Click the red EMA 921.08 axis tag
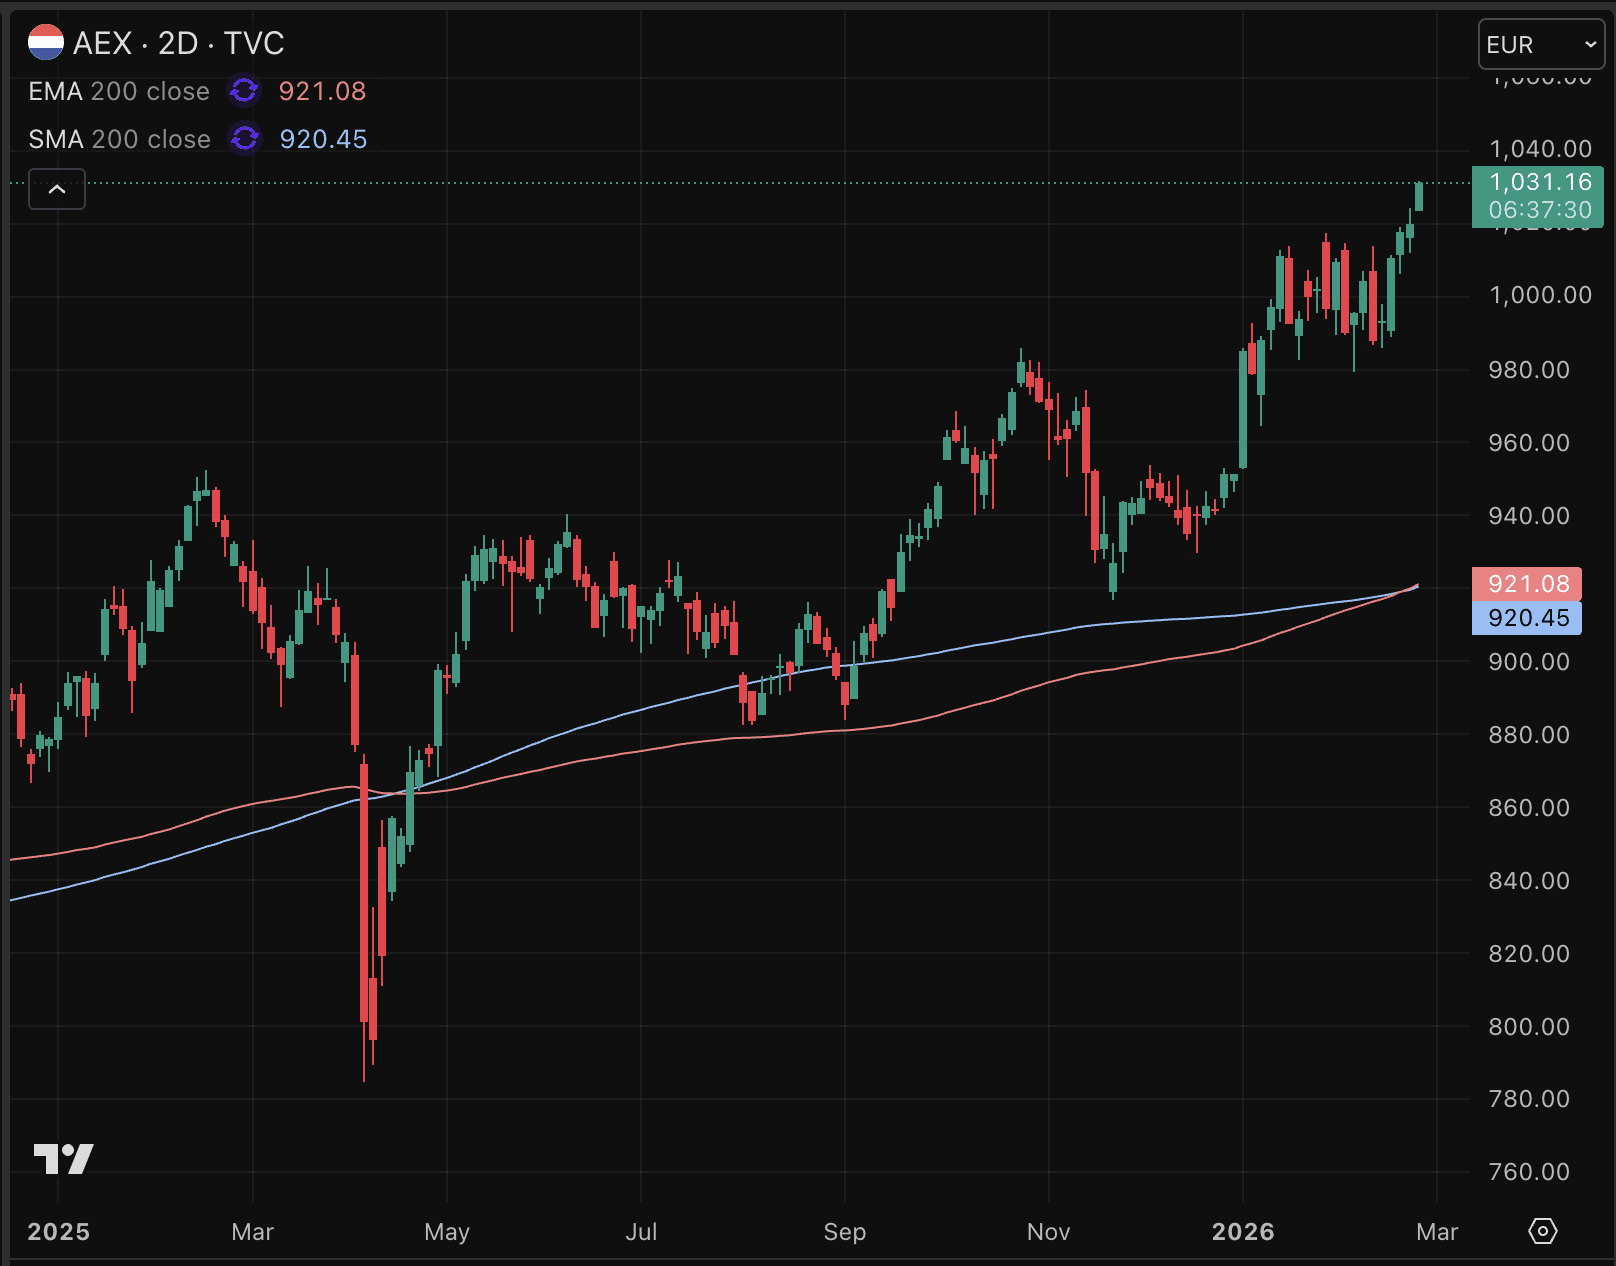 (x=1527, y=584)
